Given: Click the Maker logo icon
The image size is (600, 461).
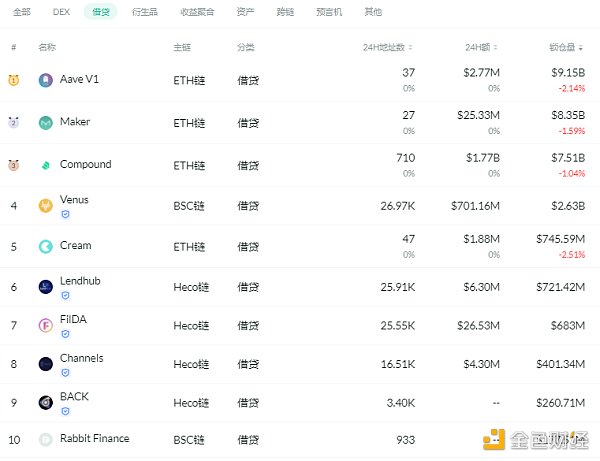Looking at the screenshot, I should 46,123.
